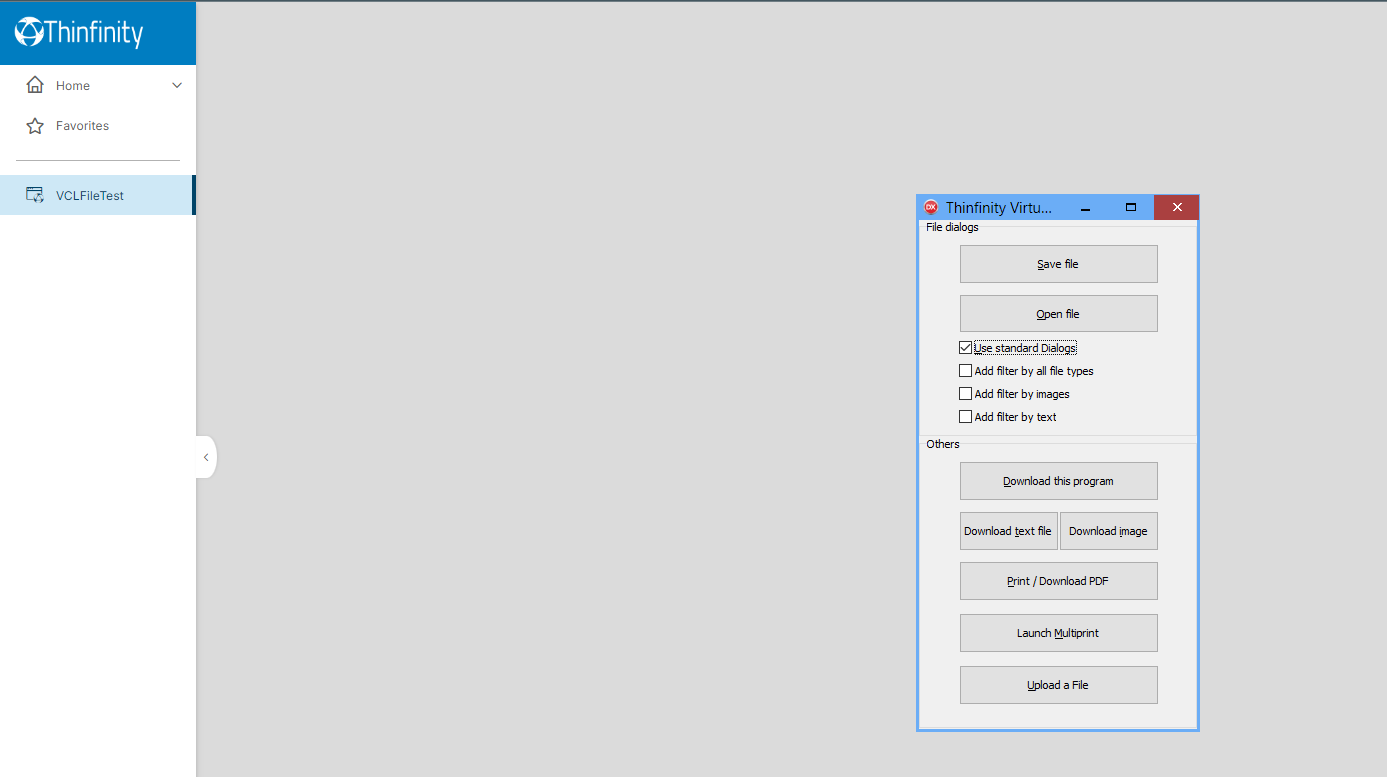Open the Favorites menu item
The height and width of the screenshot is (777, 1387).
tap(98, 126)
